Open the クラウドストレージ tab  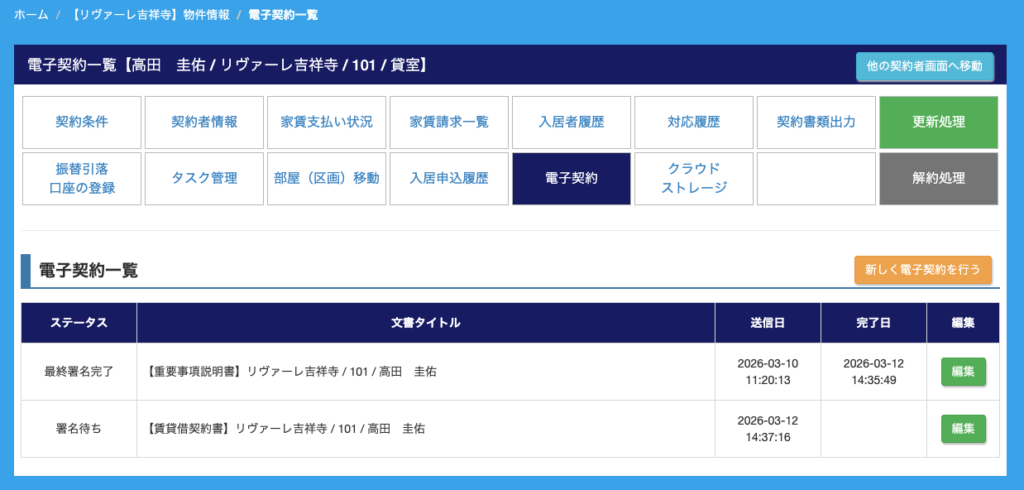(694, 178)
